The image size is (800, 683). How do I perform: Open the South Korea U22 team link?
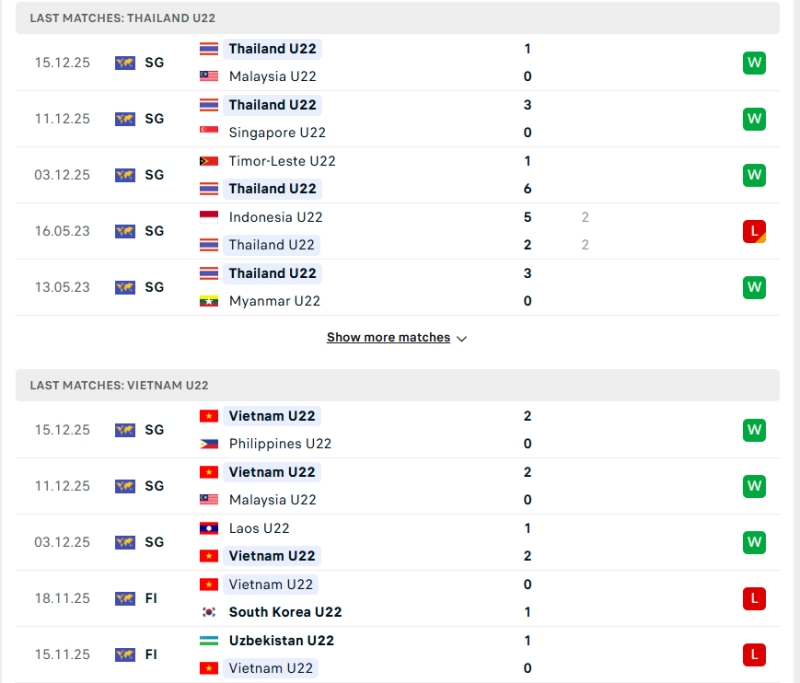pos(285,612)
